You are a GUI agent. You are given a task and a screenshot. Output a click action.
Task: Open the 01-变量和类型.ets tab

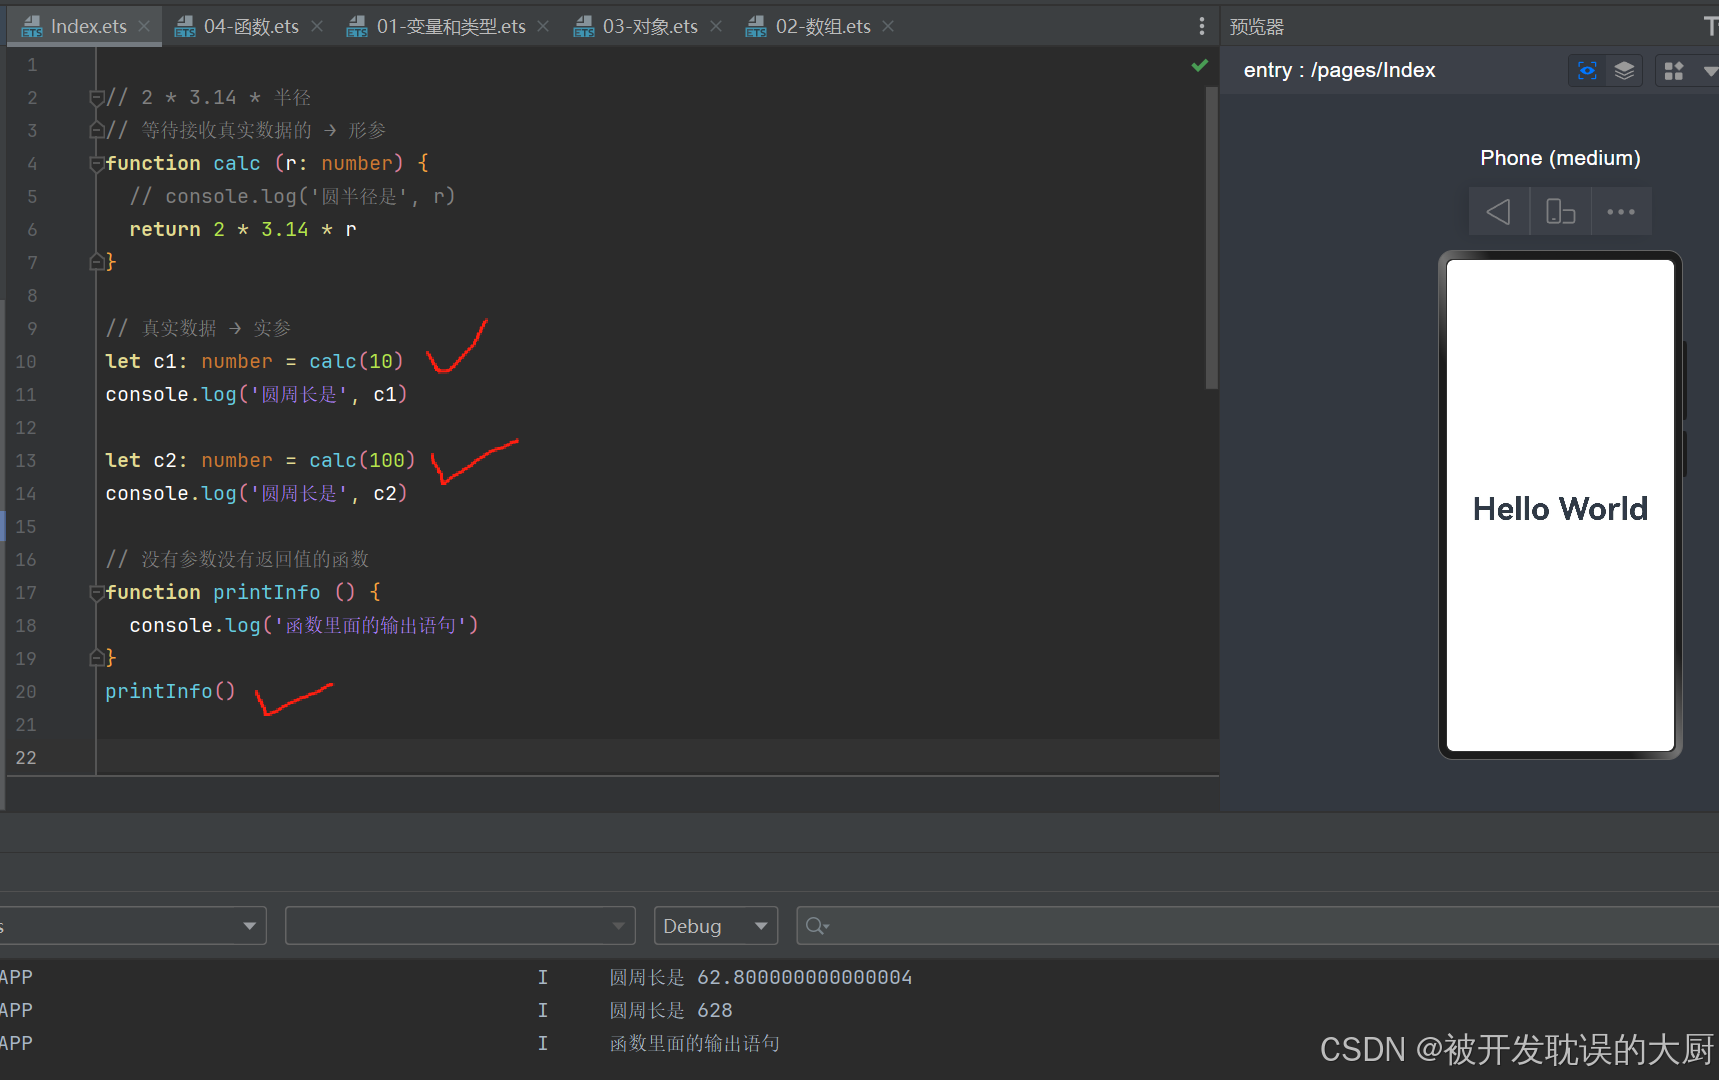pos(450,26)
